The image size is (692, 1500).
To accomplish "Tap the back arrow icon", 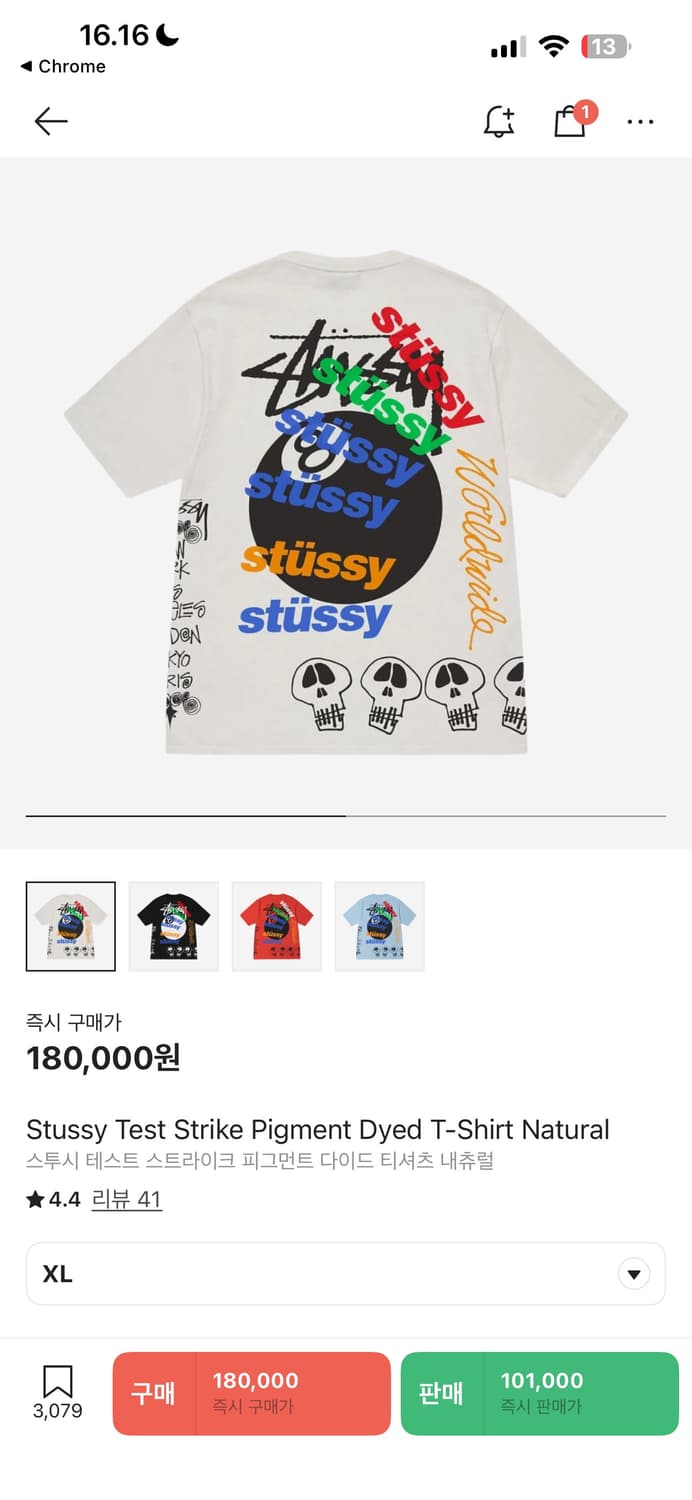I will [51, 122].
